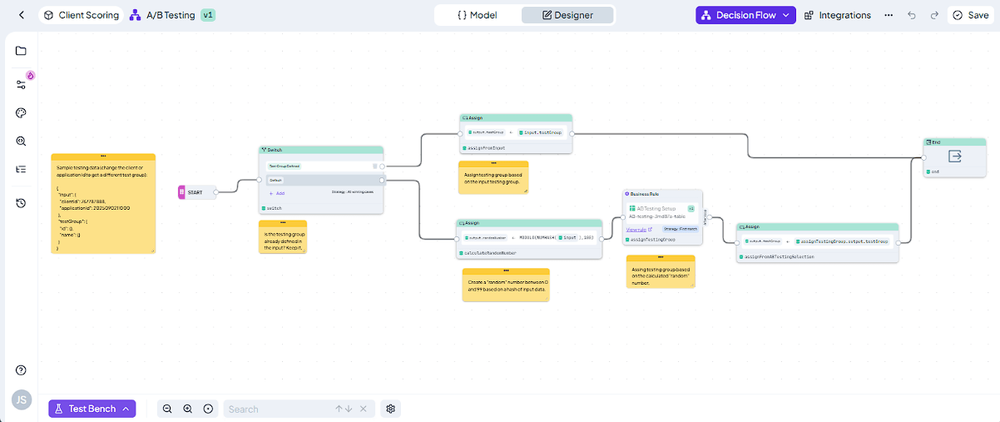Zoom out using the minus magnifier
The image size is (1000, 422).
pyautogui.click(x=167, y=409)
